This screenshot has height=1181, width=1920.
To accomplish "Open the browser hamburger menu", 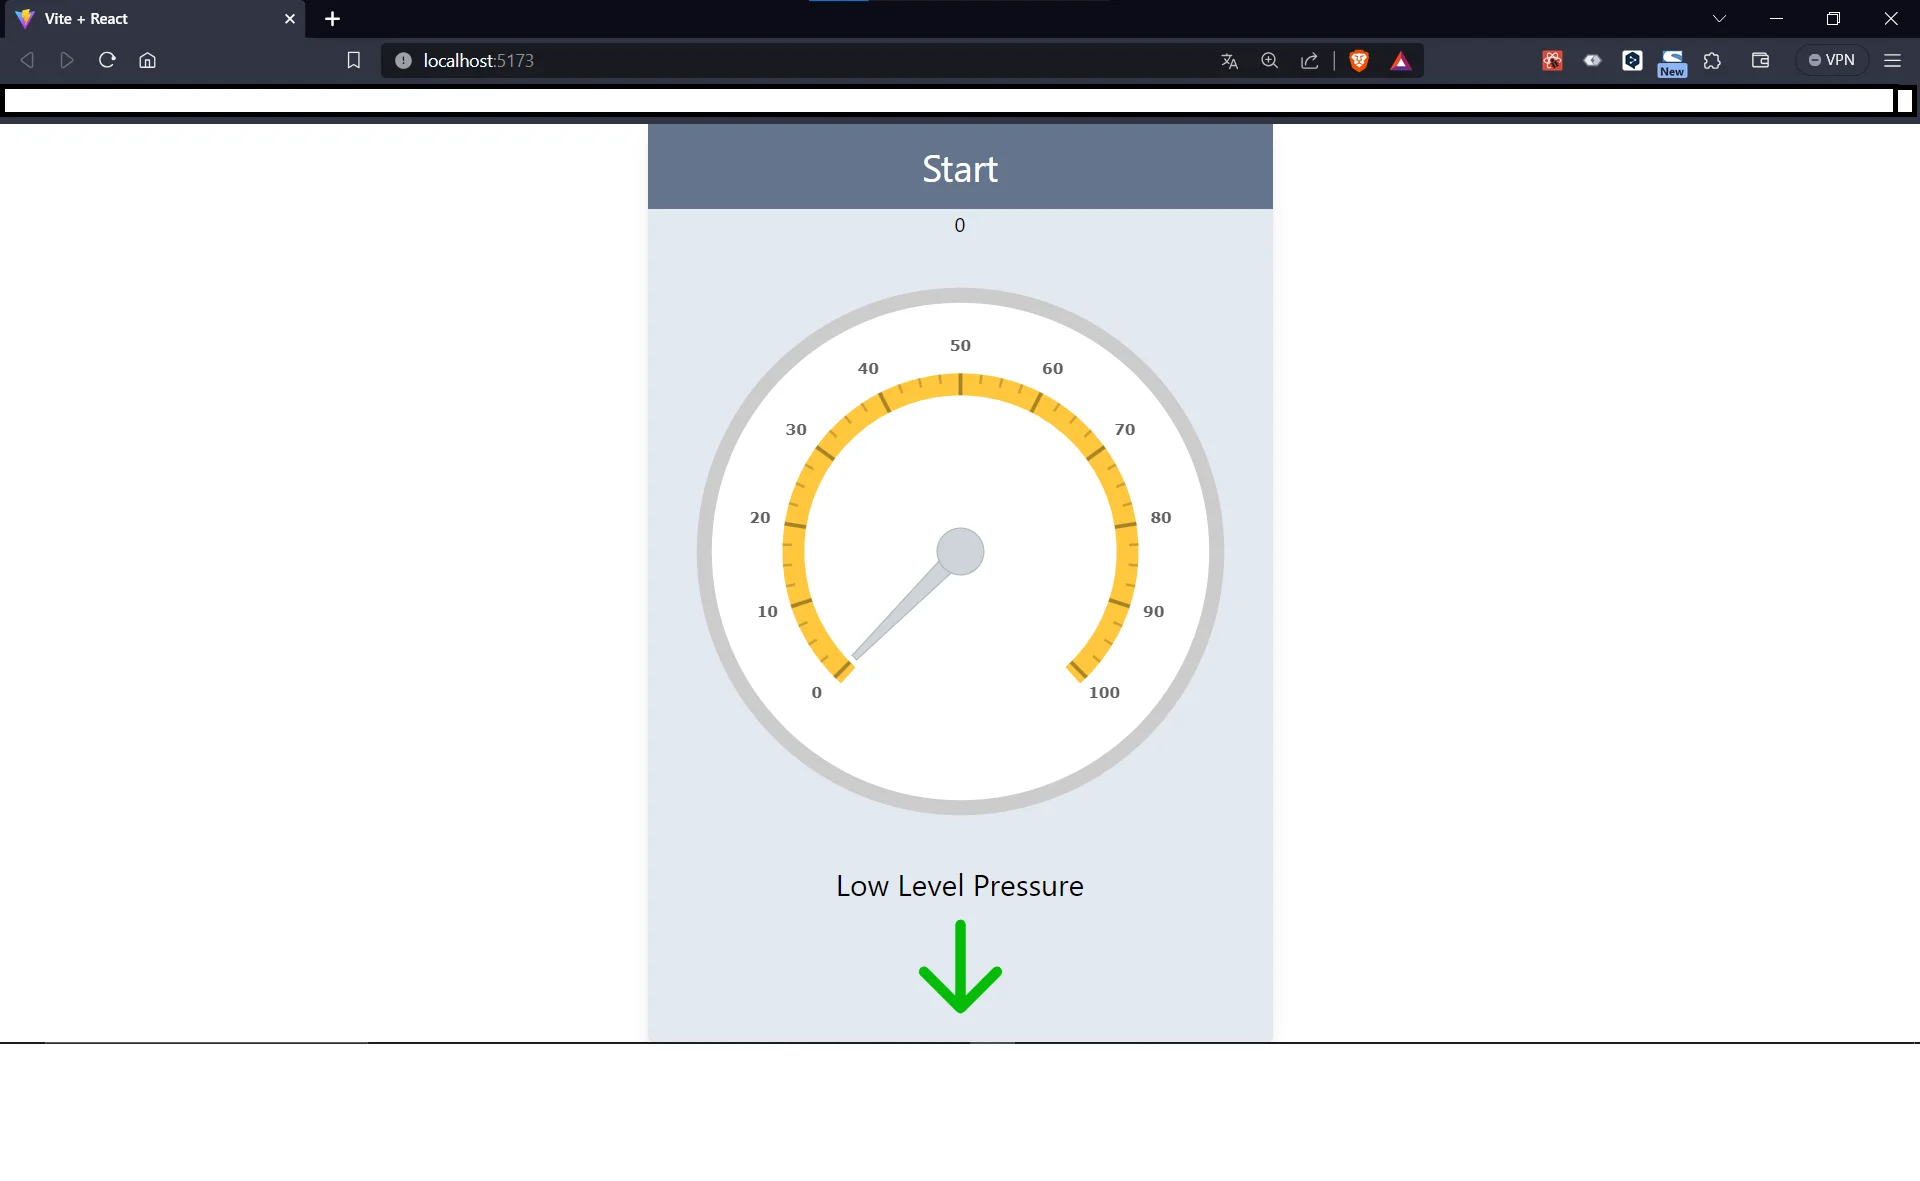I will point(1892,60).
